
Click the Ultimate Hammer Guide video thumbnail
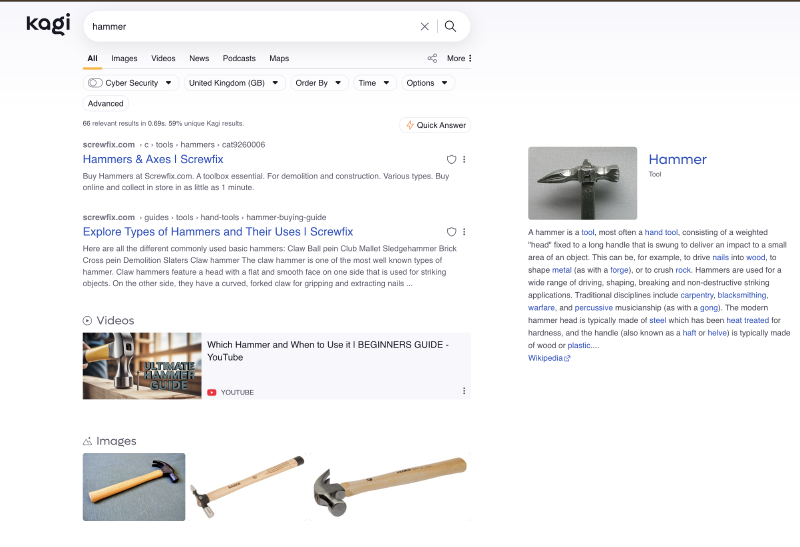pyautogui.click(x=142, y=366)
